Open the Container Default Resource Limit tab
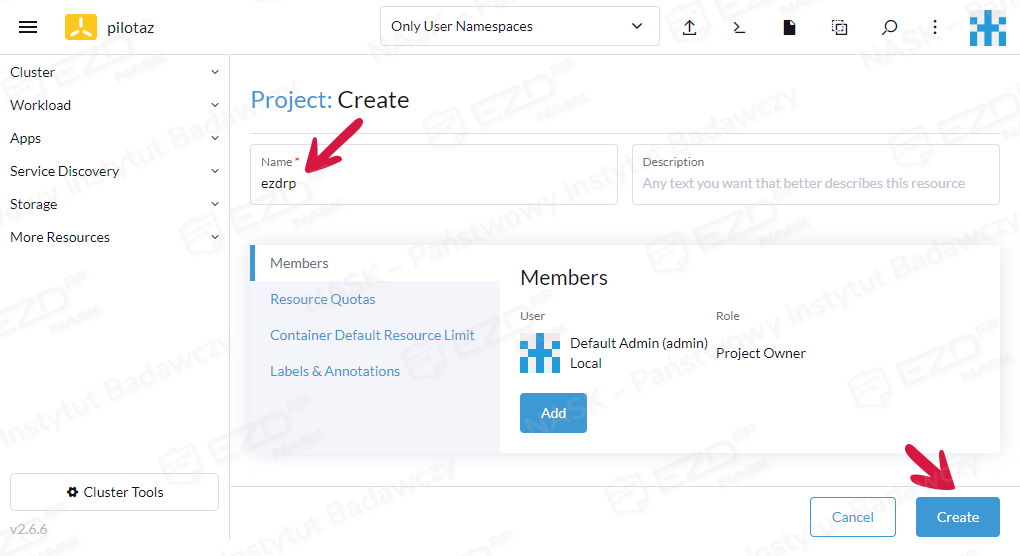The width and height of the screenshot is (1020, 556). tap(372, 335)
